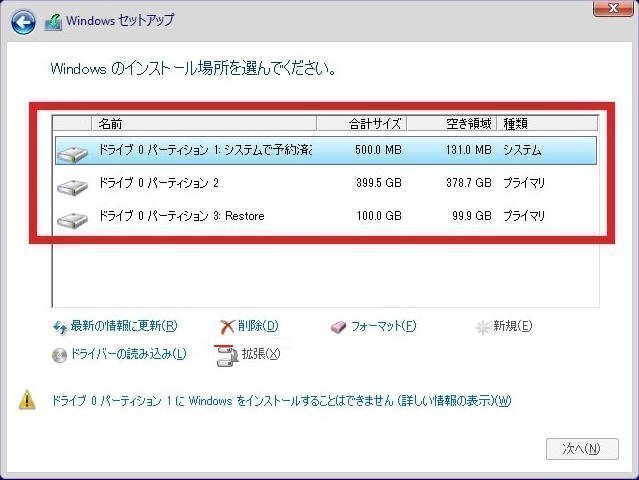Click the drive icon for Partition 1
Viewport: 639px width, 480px height.
coord(73,154)
